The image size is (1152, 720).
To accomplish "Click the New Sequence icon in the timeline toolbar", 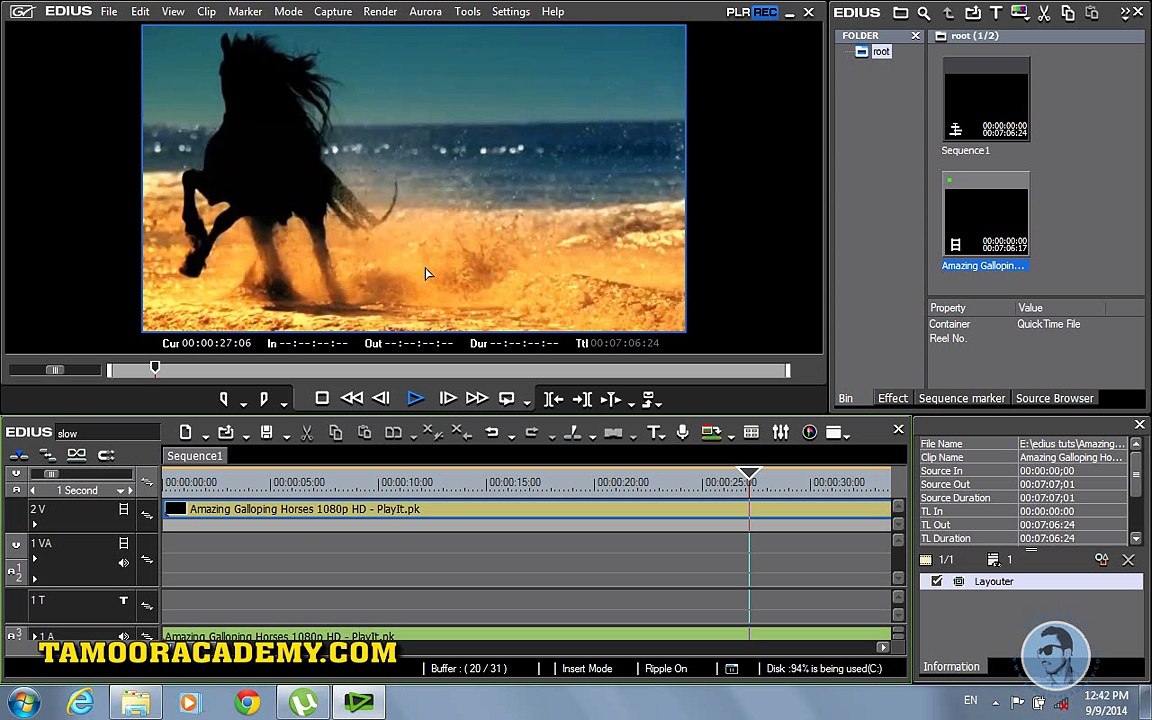I will tap(186, 433).
